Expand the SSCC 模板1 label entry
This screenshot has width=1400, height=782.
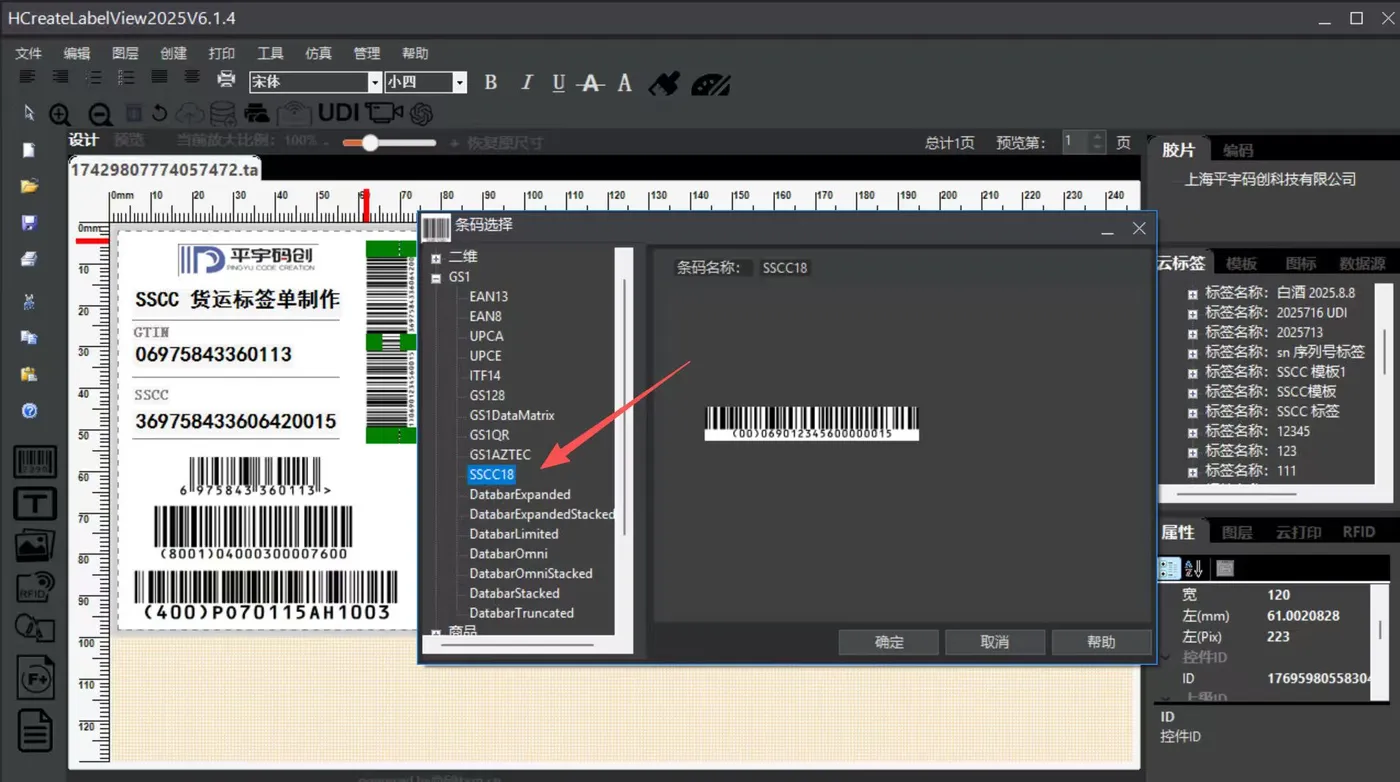pos(1192,372)
